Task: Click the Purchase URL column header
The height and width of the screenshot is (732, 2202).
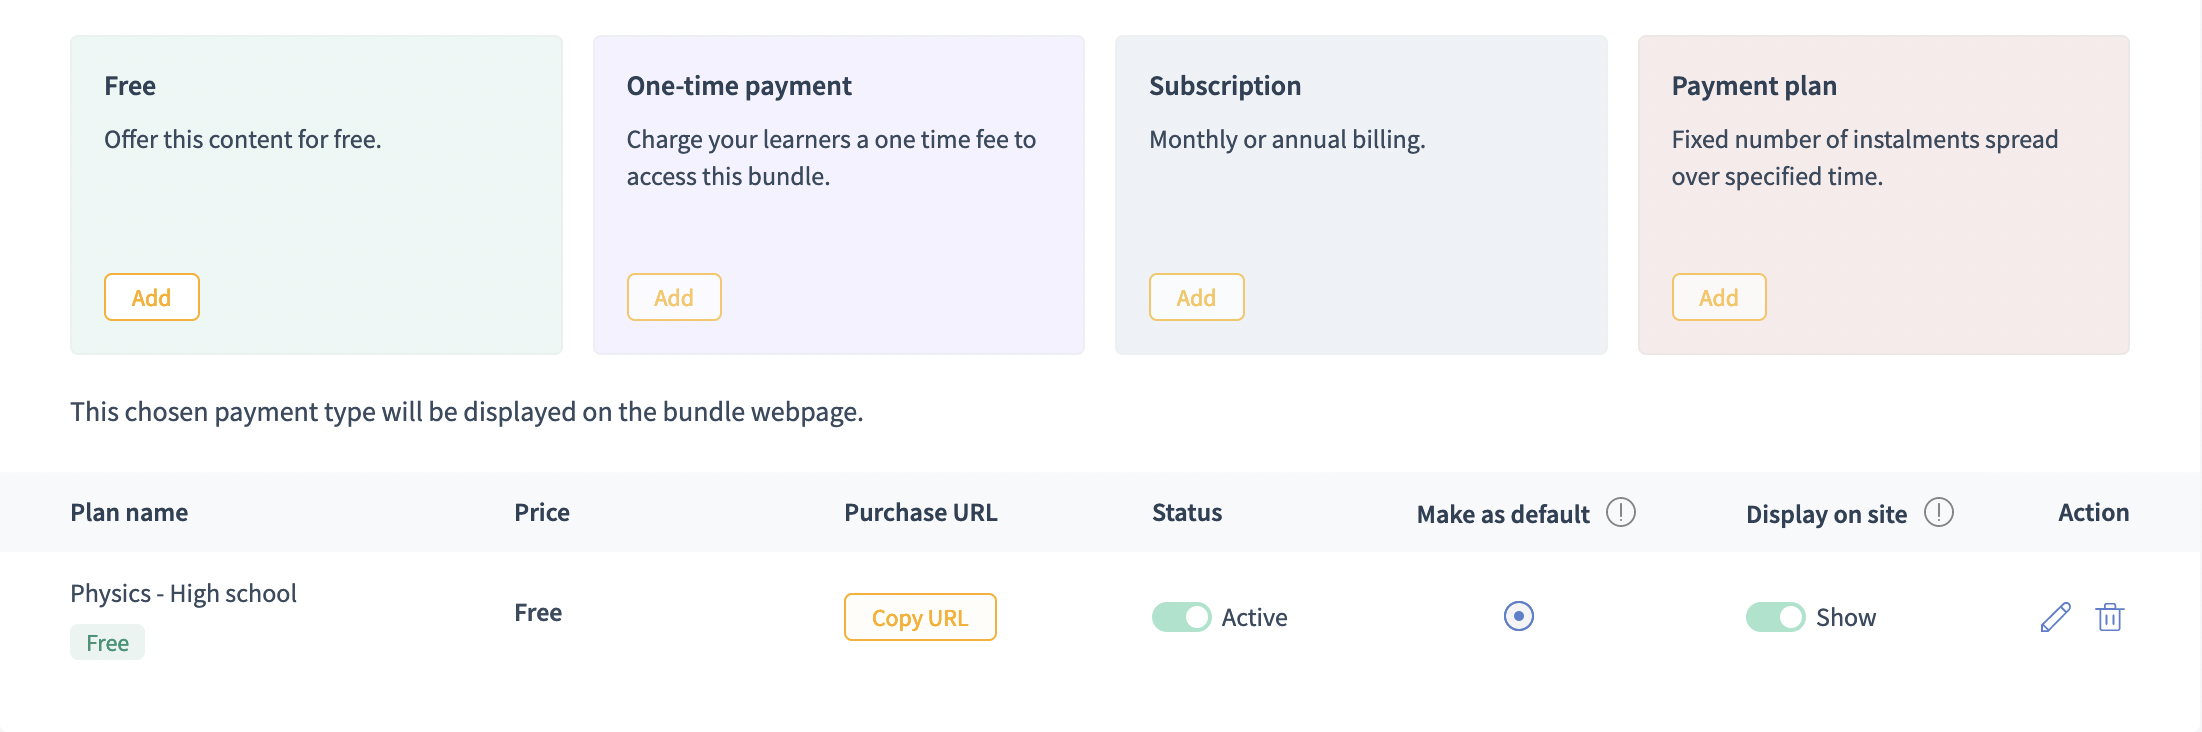Action: pos(920,512)
